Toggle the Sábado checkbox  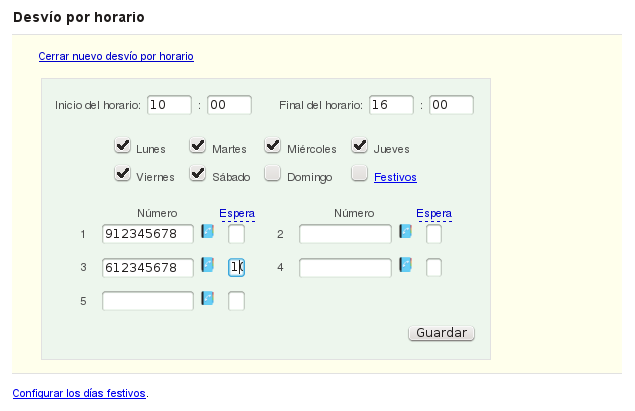point(197,174)
